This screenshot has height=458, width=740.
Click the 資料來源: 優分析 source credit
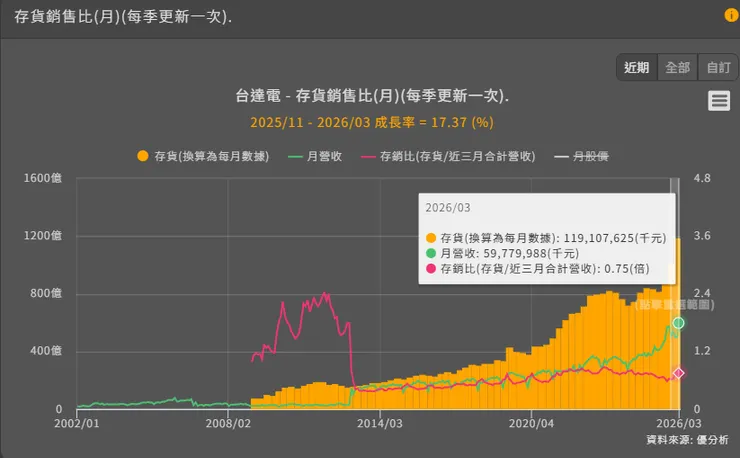[688, 440]
